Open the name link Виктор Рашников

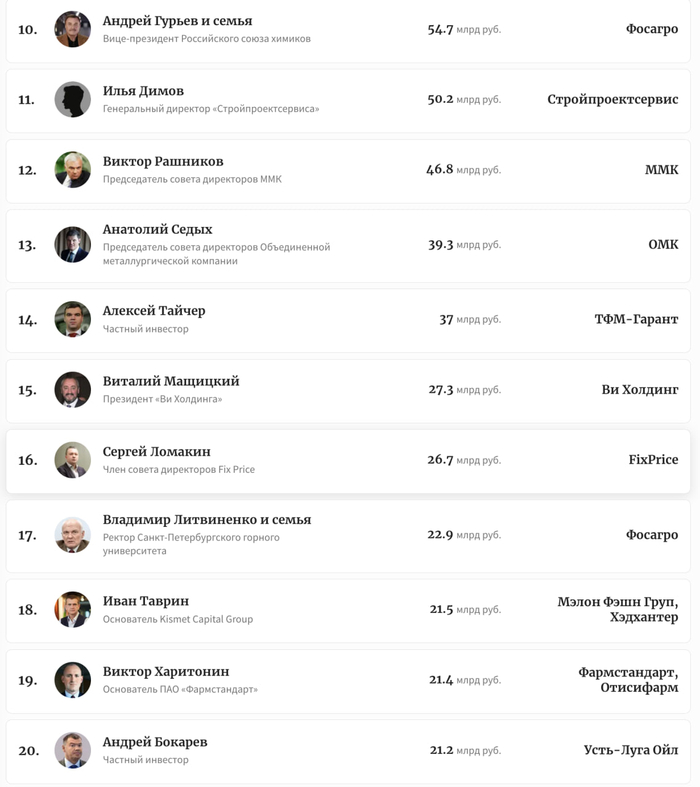click(x=163, y=162)
